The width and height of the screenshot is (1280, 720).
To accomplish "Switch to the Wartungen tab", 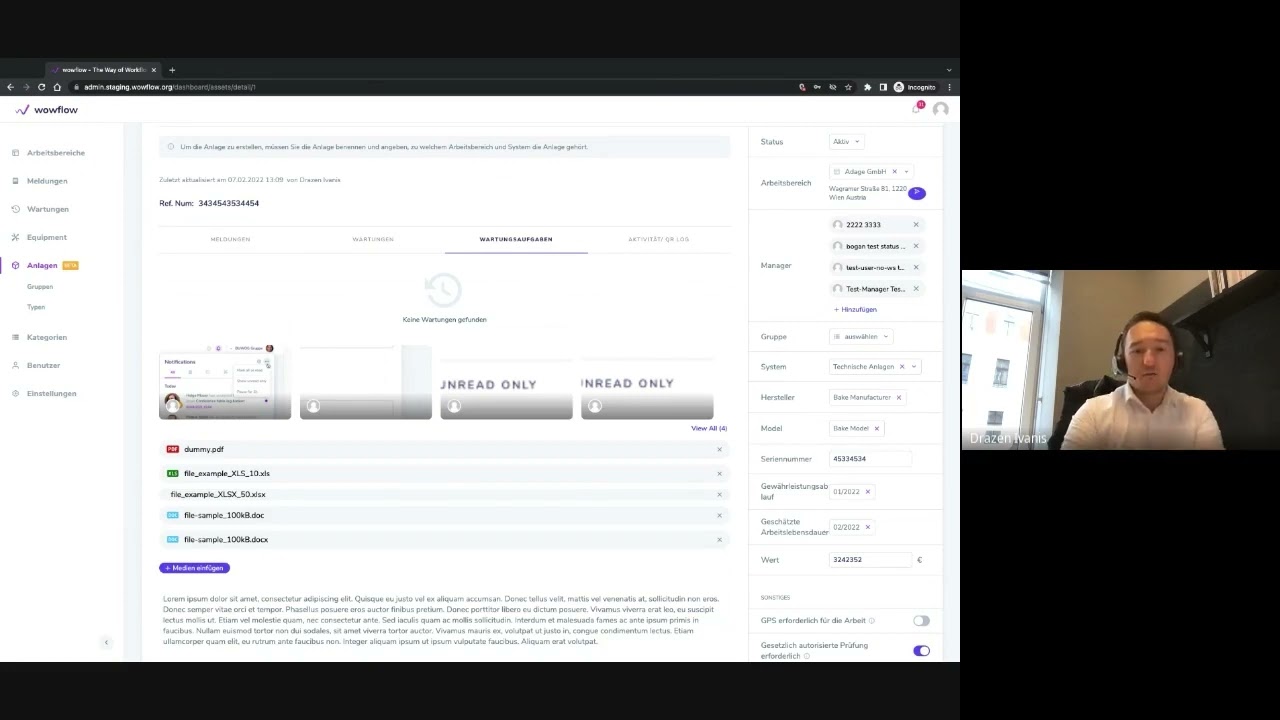I will coord(373,239).
